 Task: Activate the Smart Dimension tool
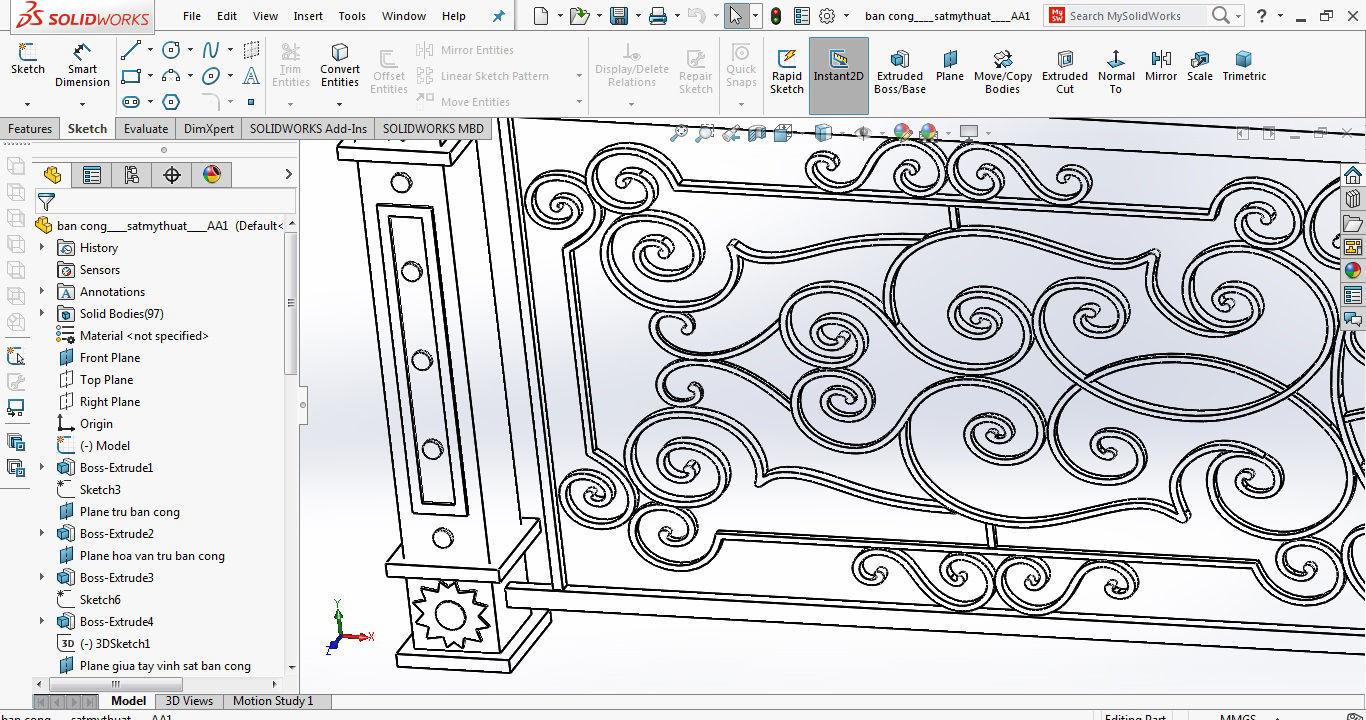pyautogui.click(x=82, y=65)
